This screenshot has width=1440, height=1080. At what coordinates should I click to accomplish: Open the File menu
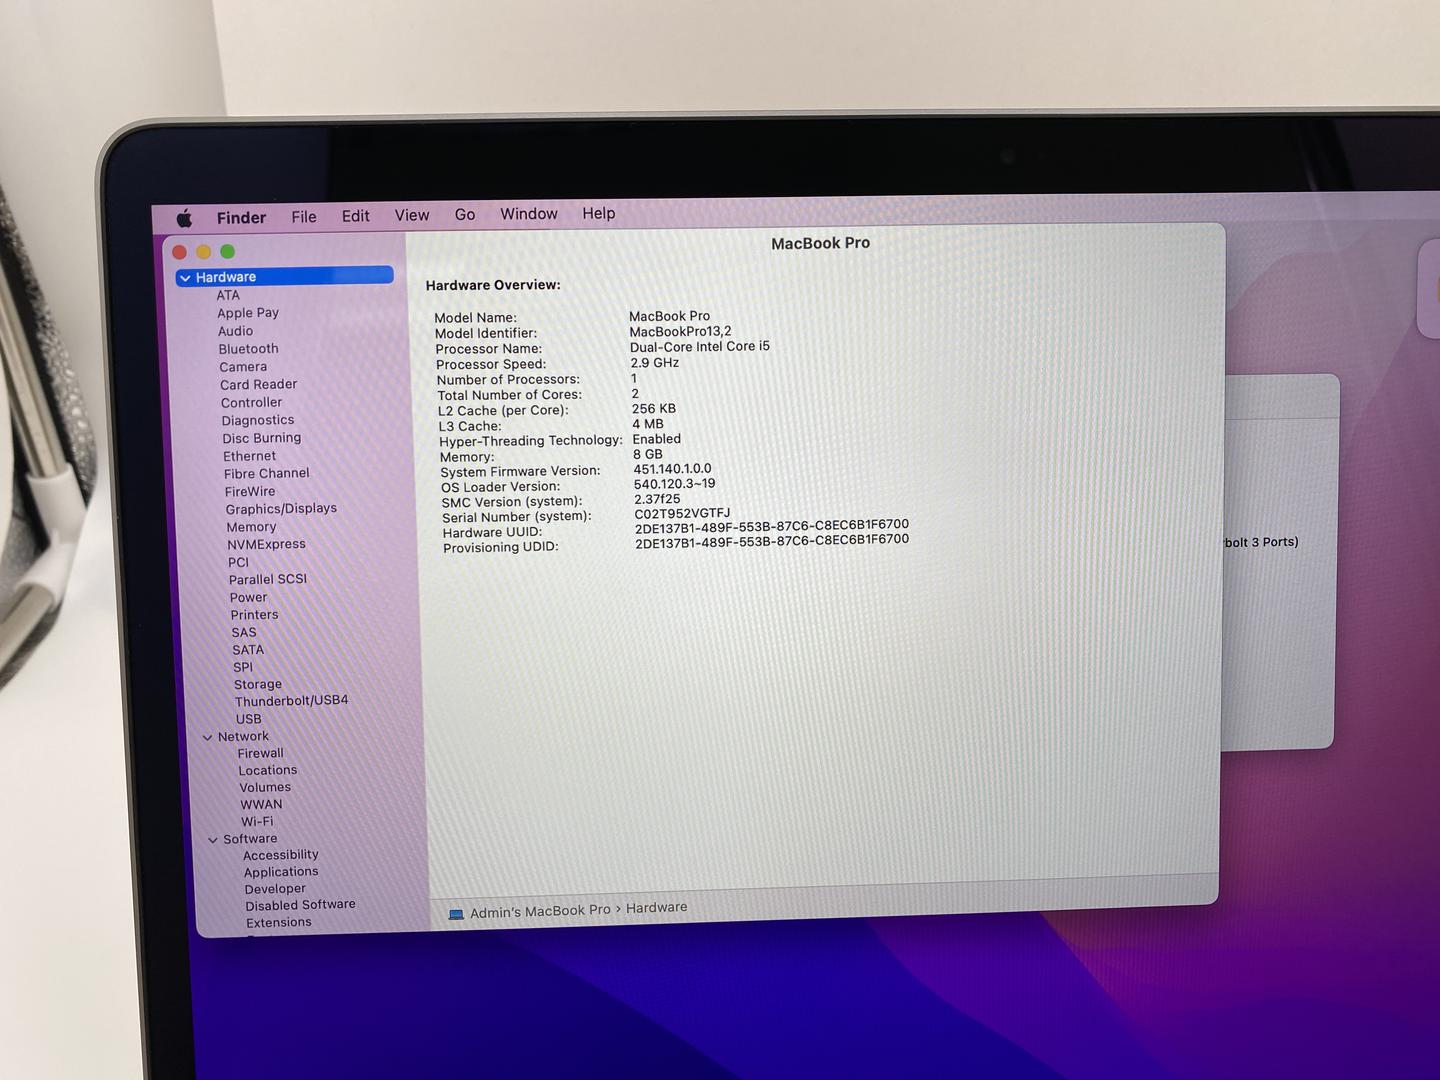click(304, 216)
